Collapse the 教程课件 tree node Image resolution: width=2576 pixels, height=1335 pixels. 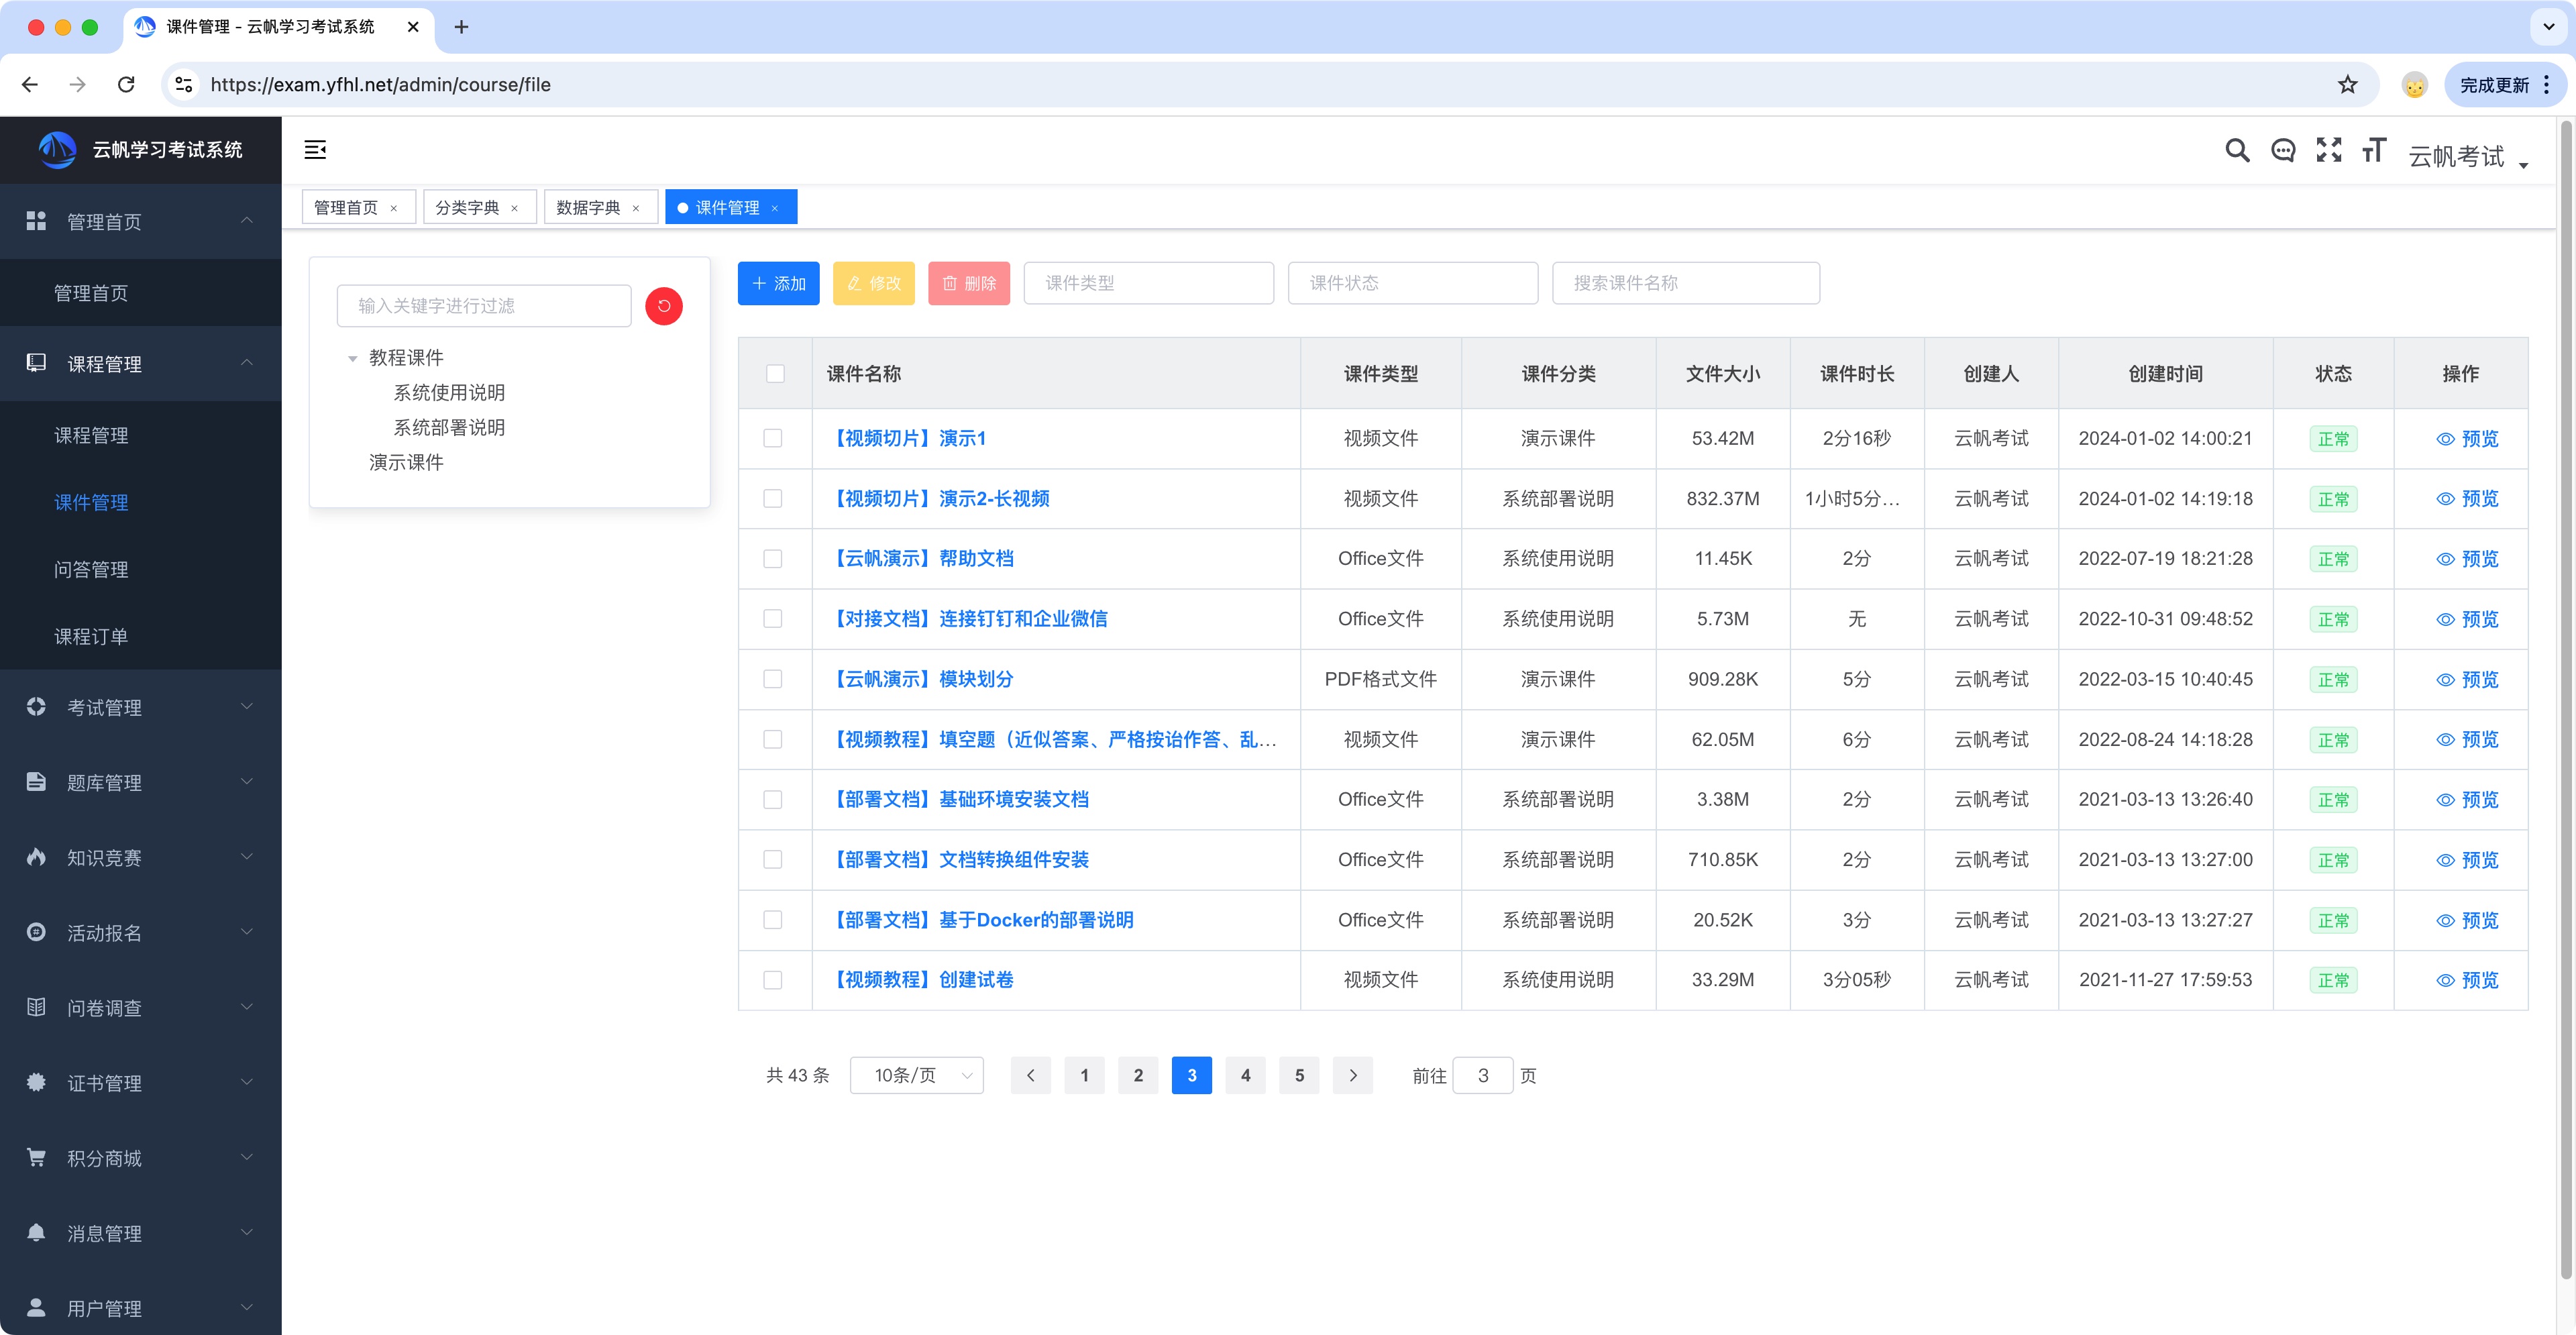point(352,358)
